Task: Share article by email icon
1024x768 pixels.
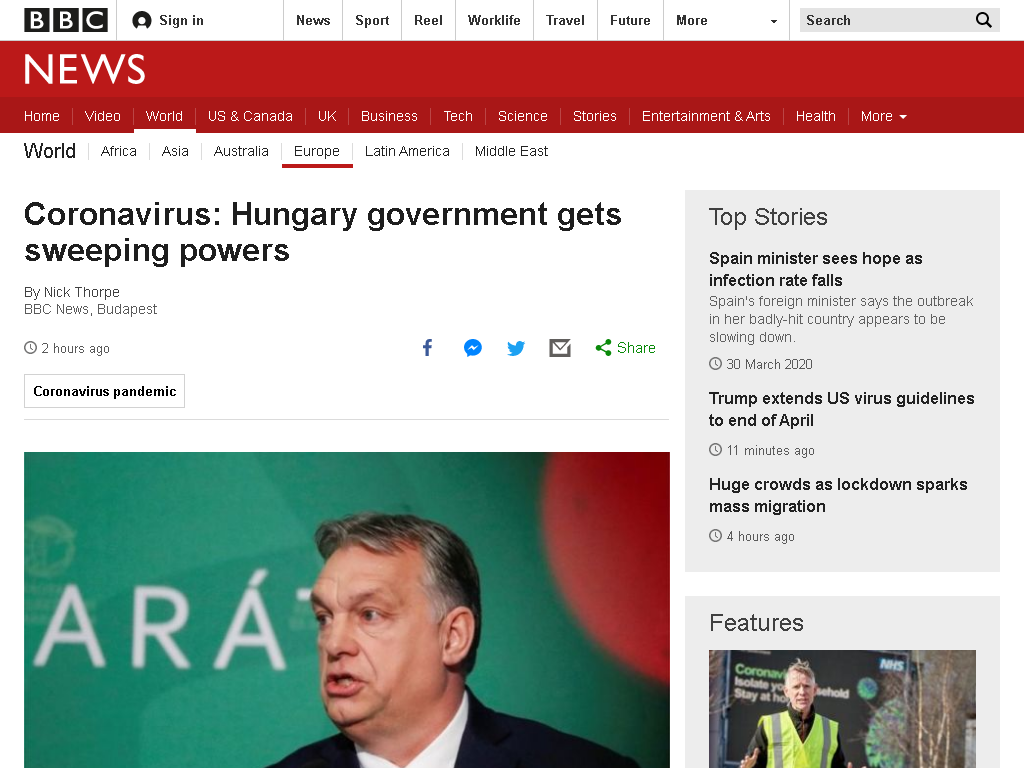Action: 560,348
